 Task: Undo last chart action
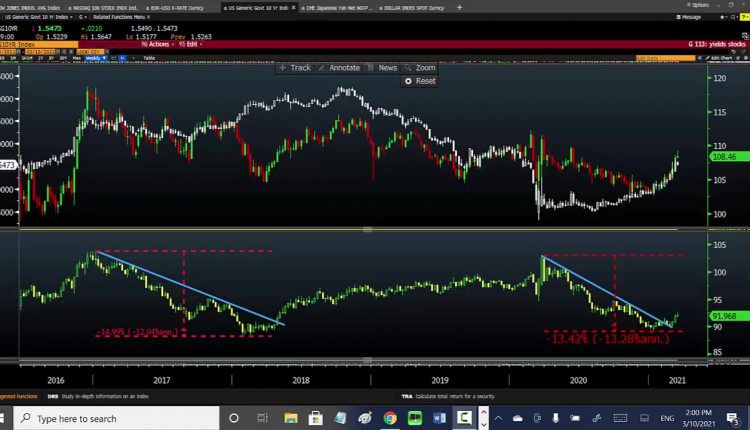click(x=734, y=52)
